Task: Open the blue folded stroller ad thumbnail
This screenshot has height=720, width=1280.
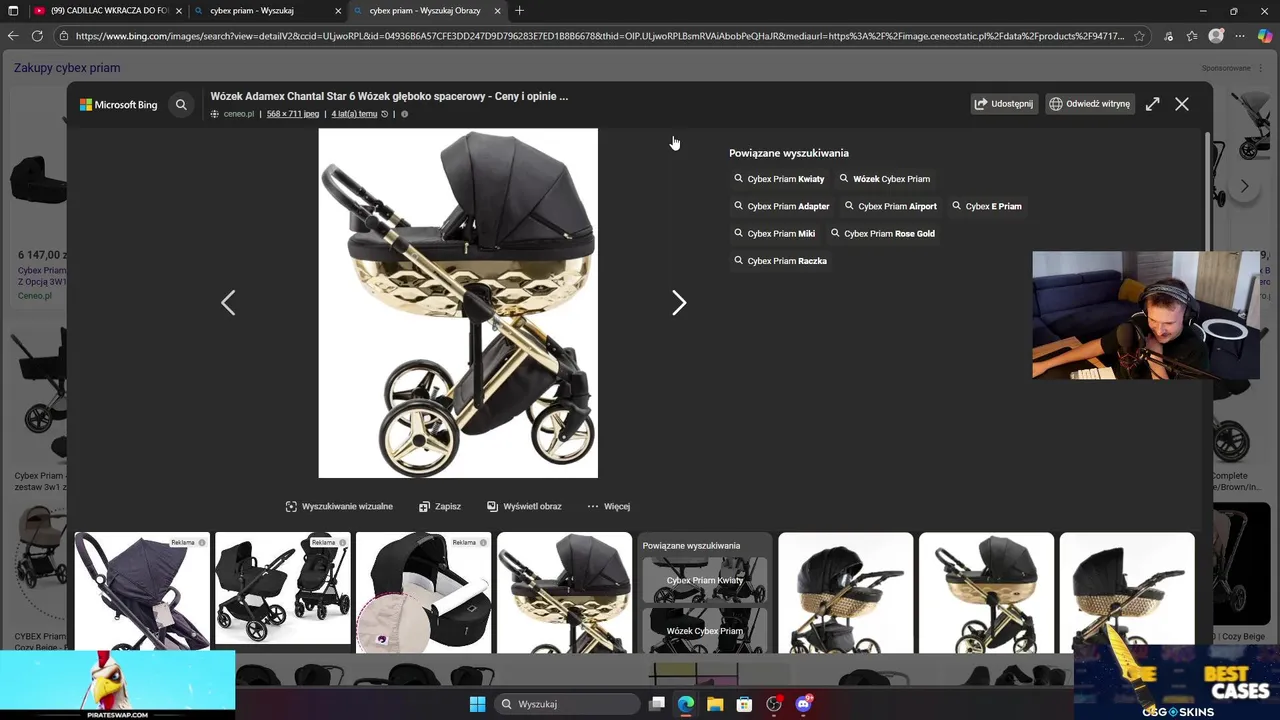Action: [142, 592]
